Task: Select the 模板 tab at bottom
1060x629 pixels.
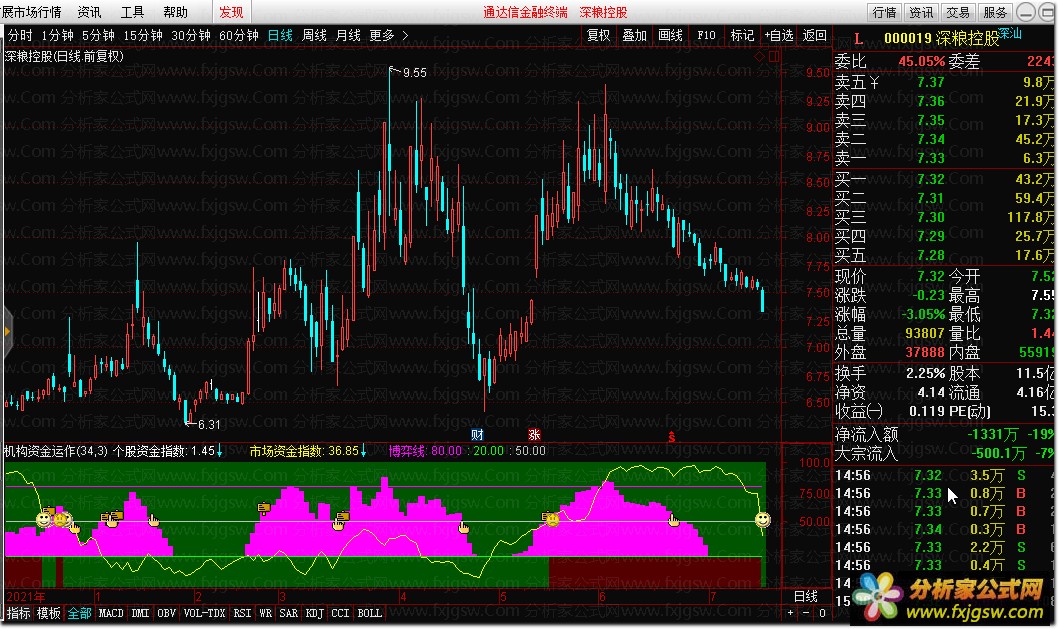Action: 49,613
